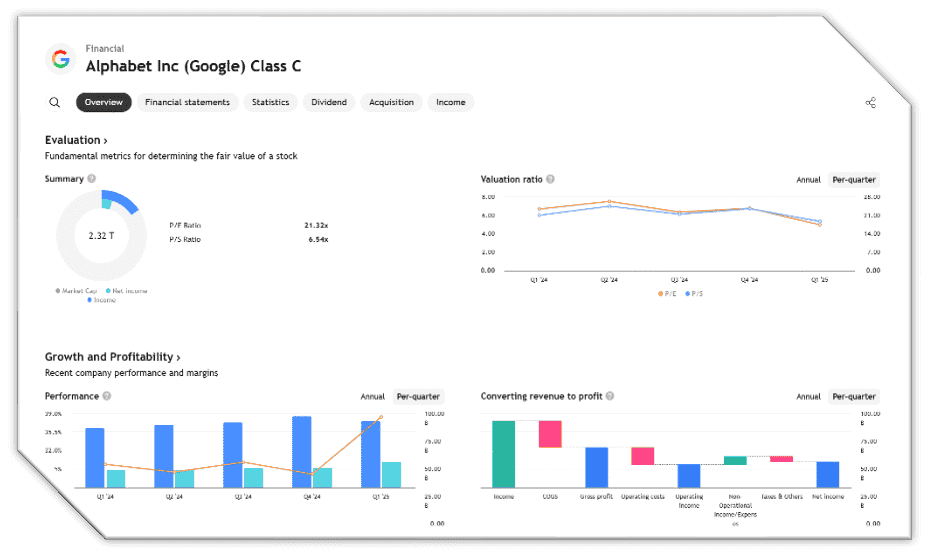The height and width of the screenshot is (556, 928).
Task: Switch to the Income tab
Action: (x=450, y=102)
